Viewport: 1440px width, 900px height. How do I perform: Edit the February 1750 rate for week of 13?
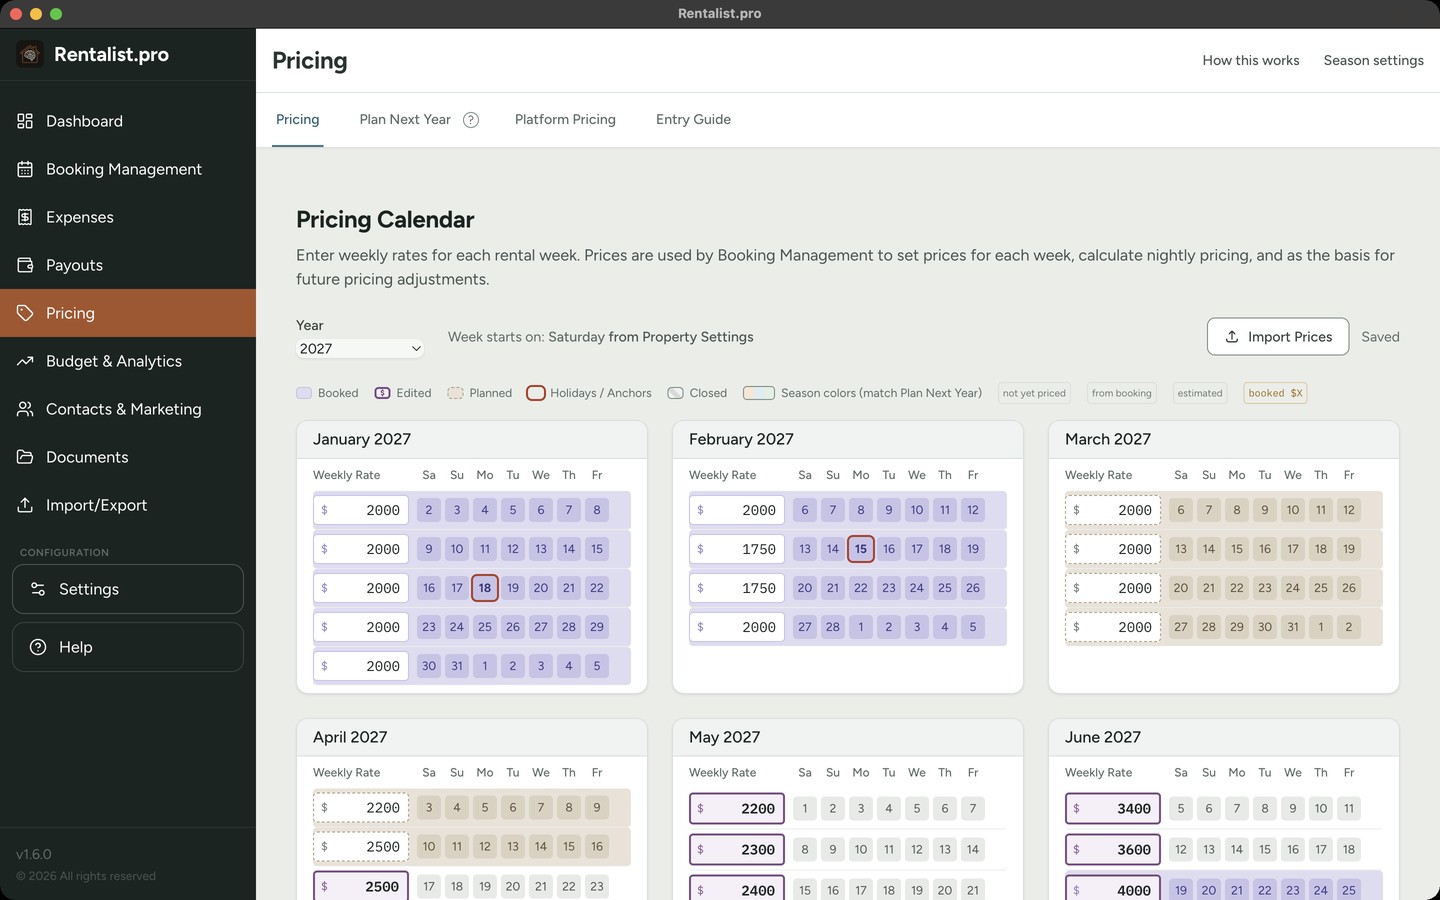737,549
